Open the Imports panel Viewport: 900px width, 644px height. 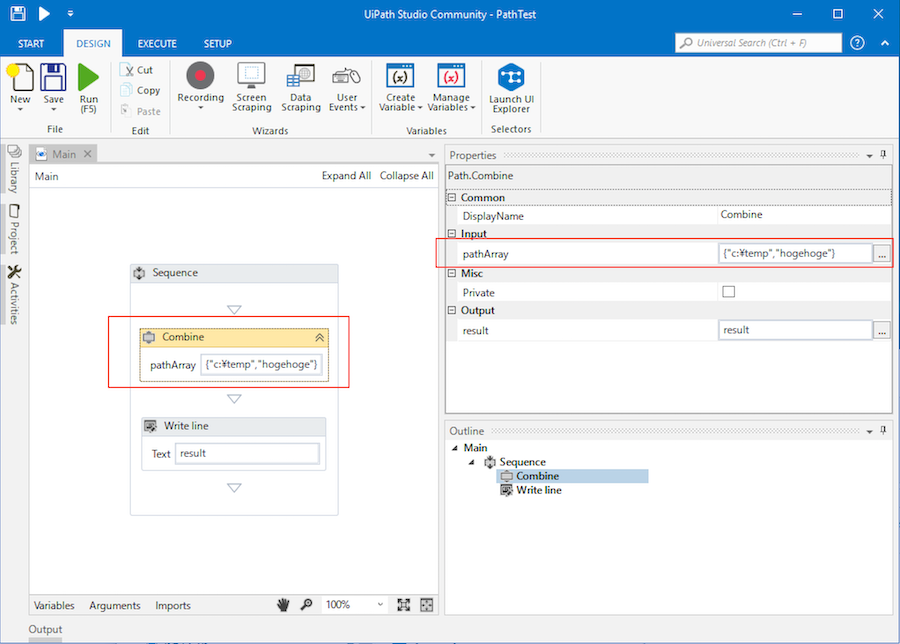click(173, 606)
